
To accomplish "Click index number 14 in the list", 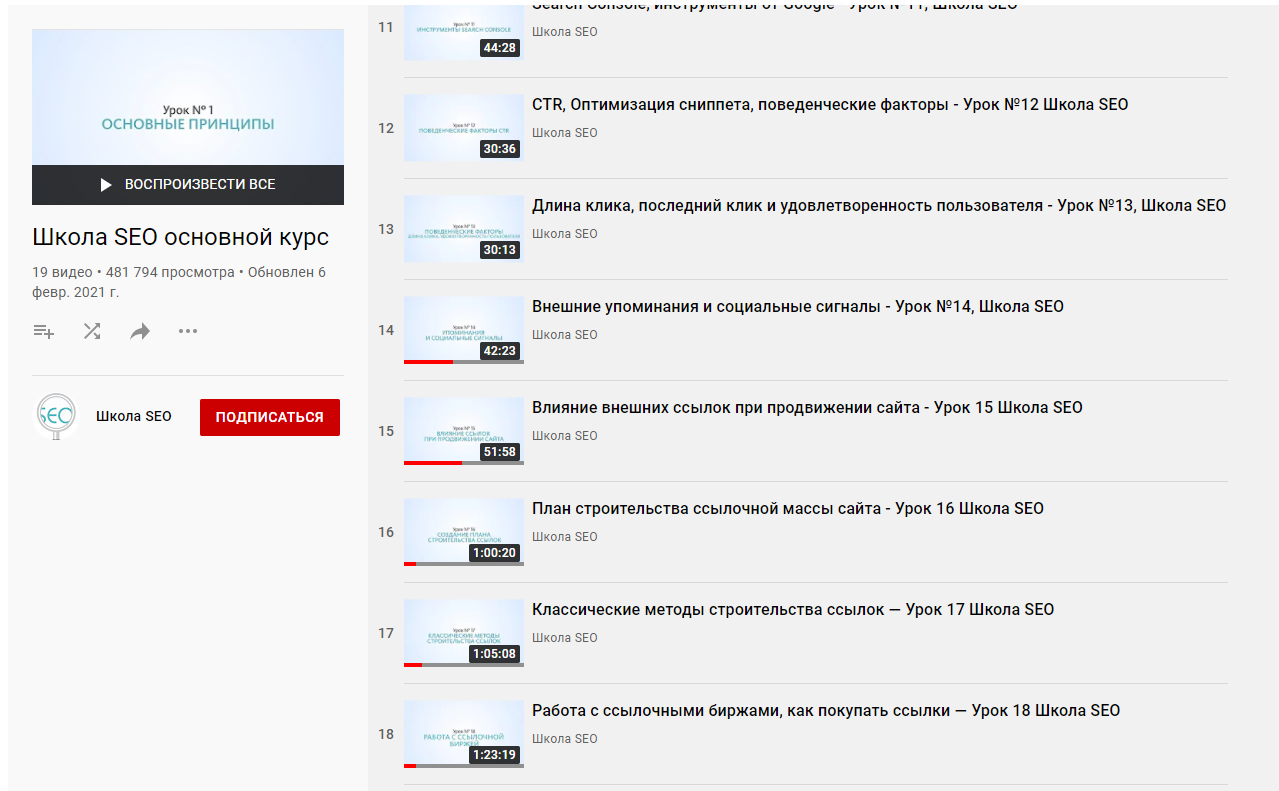I will pos(386,330).
